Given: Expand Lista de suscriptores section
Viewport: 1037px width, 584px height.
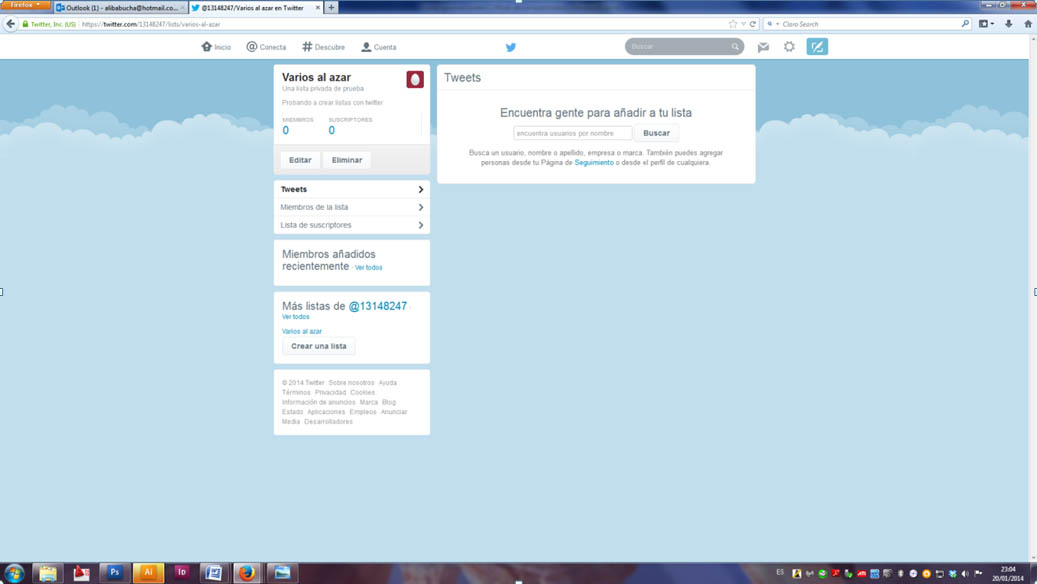Looking at the screenshot, I should (351, 225).
